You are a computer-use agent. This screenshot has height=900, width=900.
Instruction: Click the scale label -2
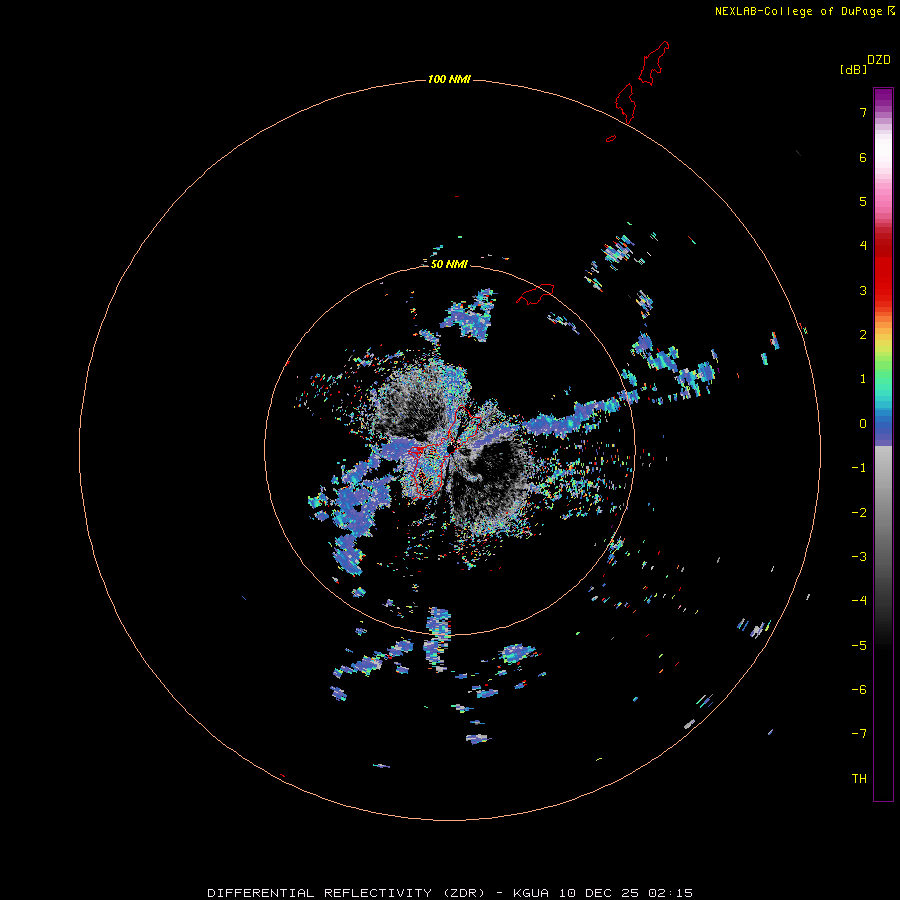(x=859, y=513)
